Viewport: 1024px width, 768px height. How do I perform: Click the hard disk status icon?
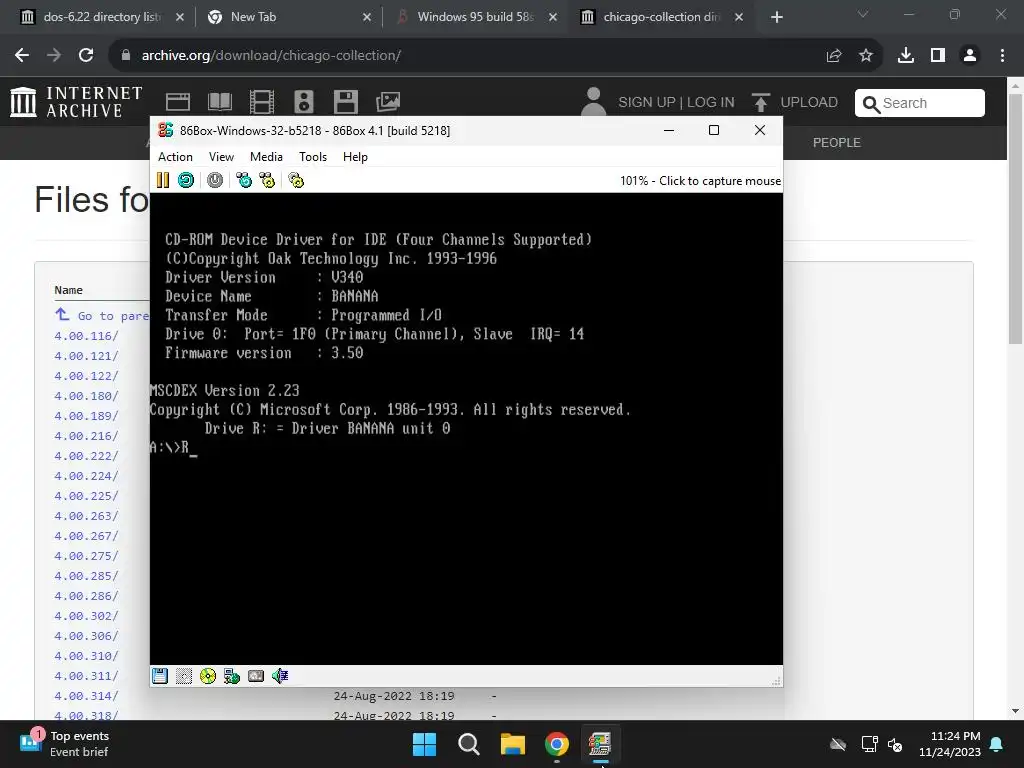pos(256,676)
